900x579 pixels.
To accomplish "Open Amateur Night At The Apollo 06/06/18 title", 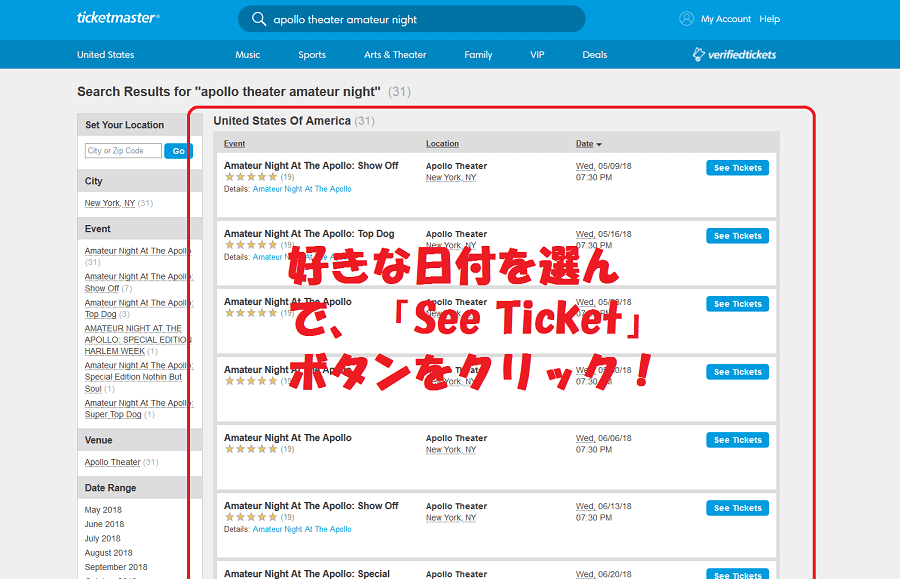I will click(x=288, y=437).
